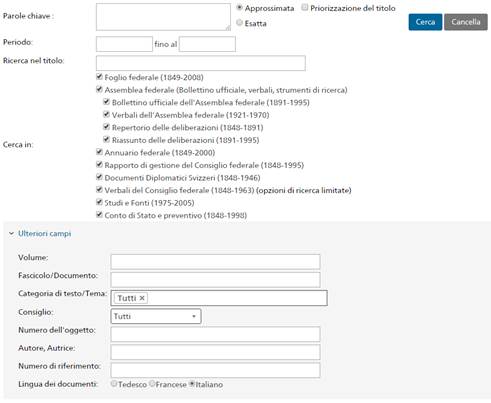
Task: Click the Cancella button
Action: pos(466,22)
